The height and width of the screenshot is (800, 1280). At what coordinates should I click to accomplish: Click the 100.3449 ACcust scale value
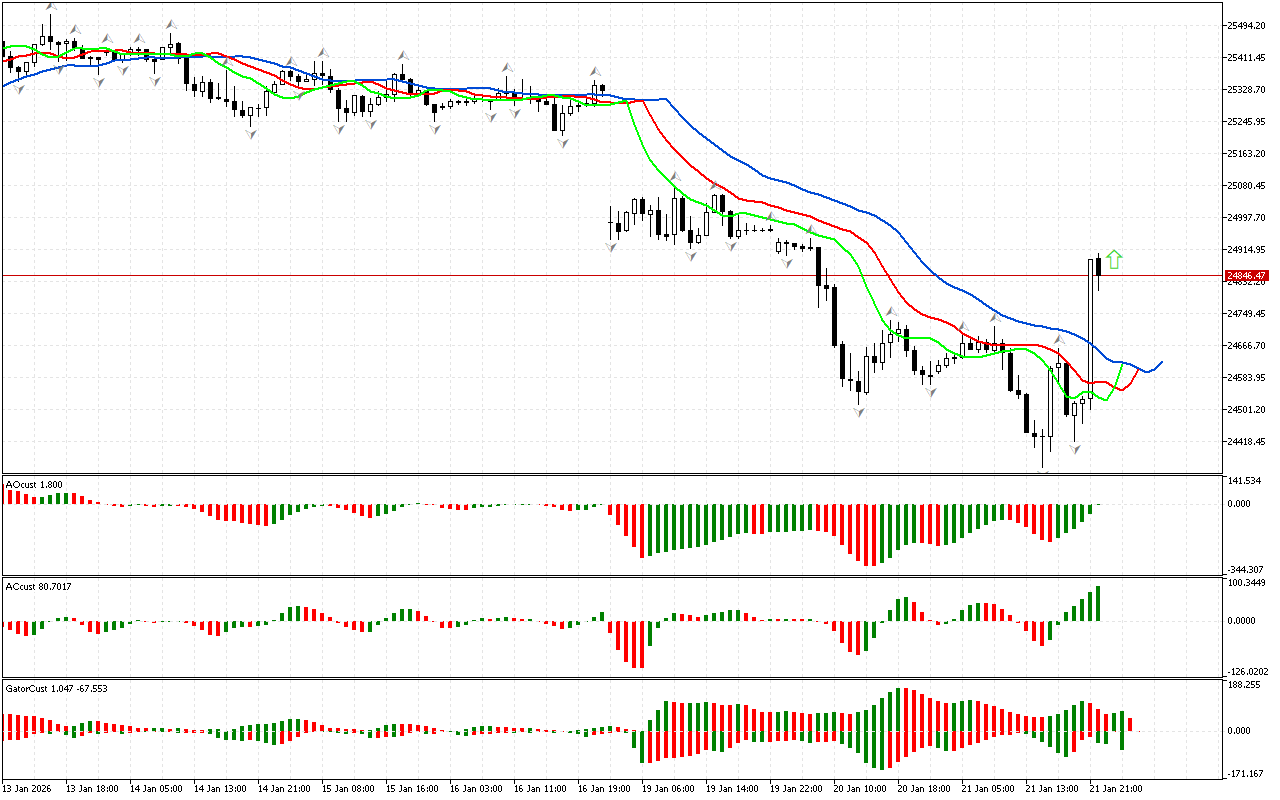point(1247,582)
